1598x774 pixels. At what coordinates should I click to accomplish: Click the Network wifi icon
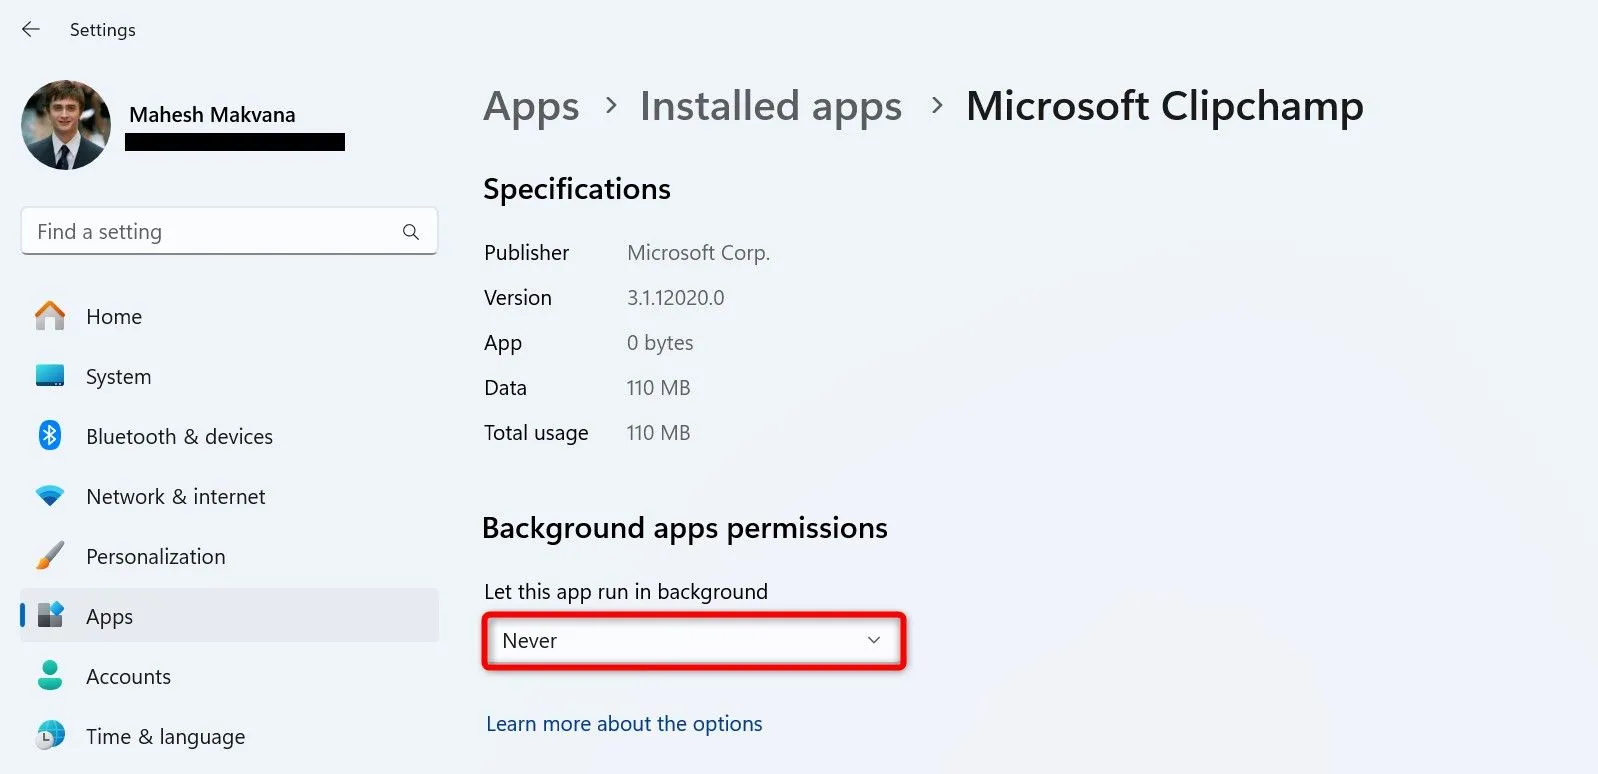pyautogui.click(x=50, y=496)
